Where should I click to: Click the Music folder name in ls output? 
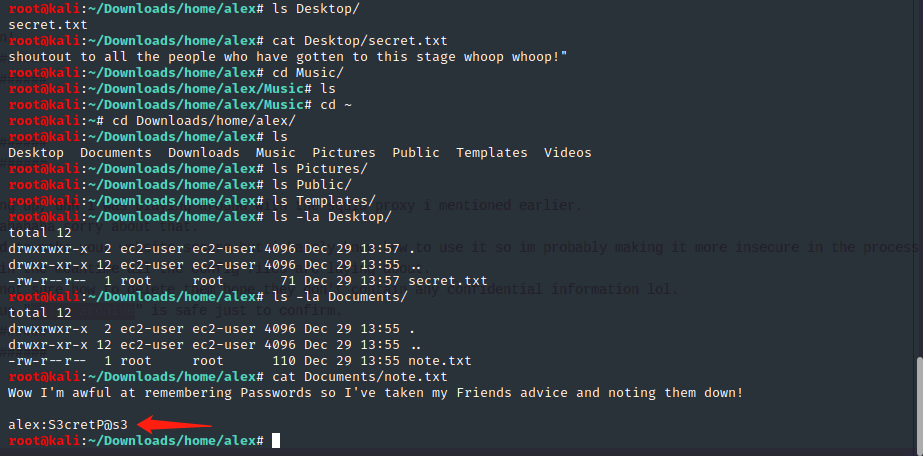pos(276,153)
